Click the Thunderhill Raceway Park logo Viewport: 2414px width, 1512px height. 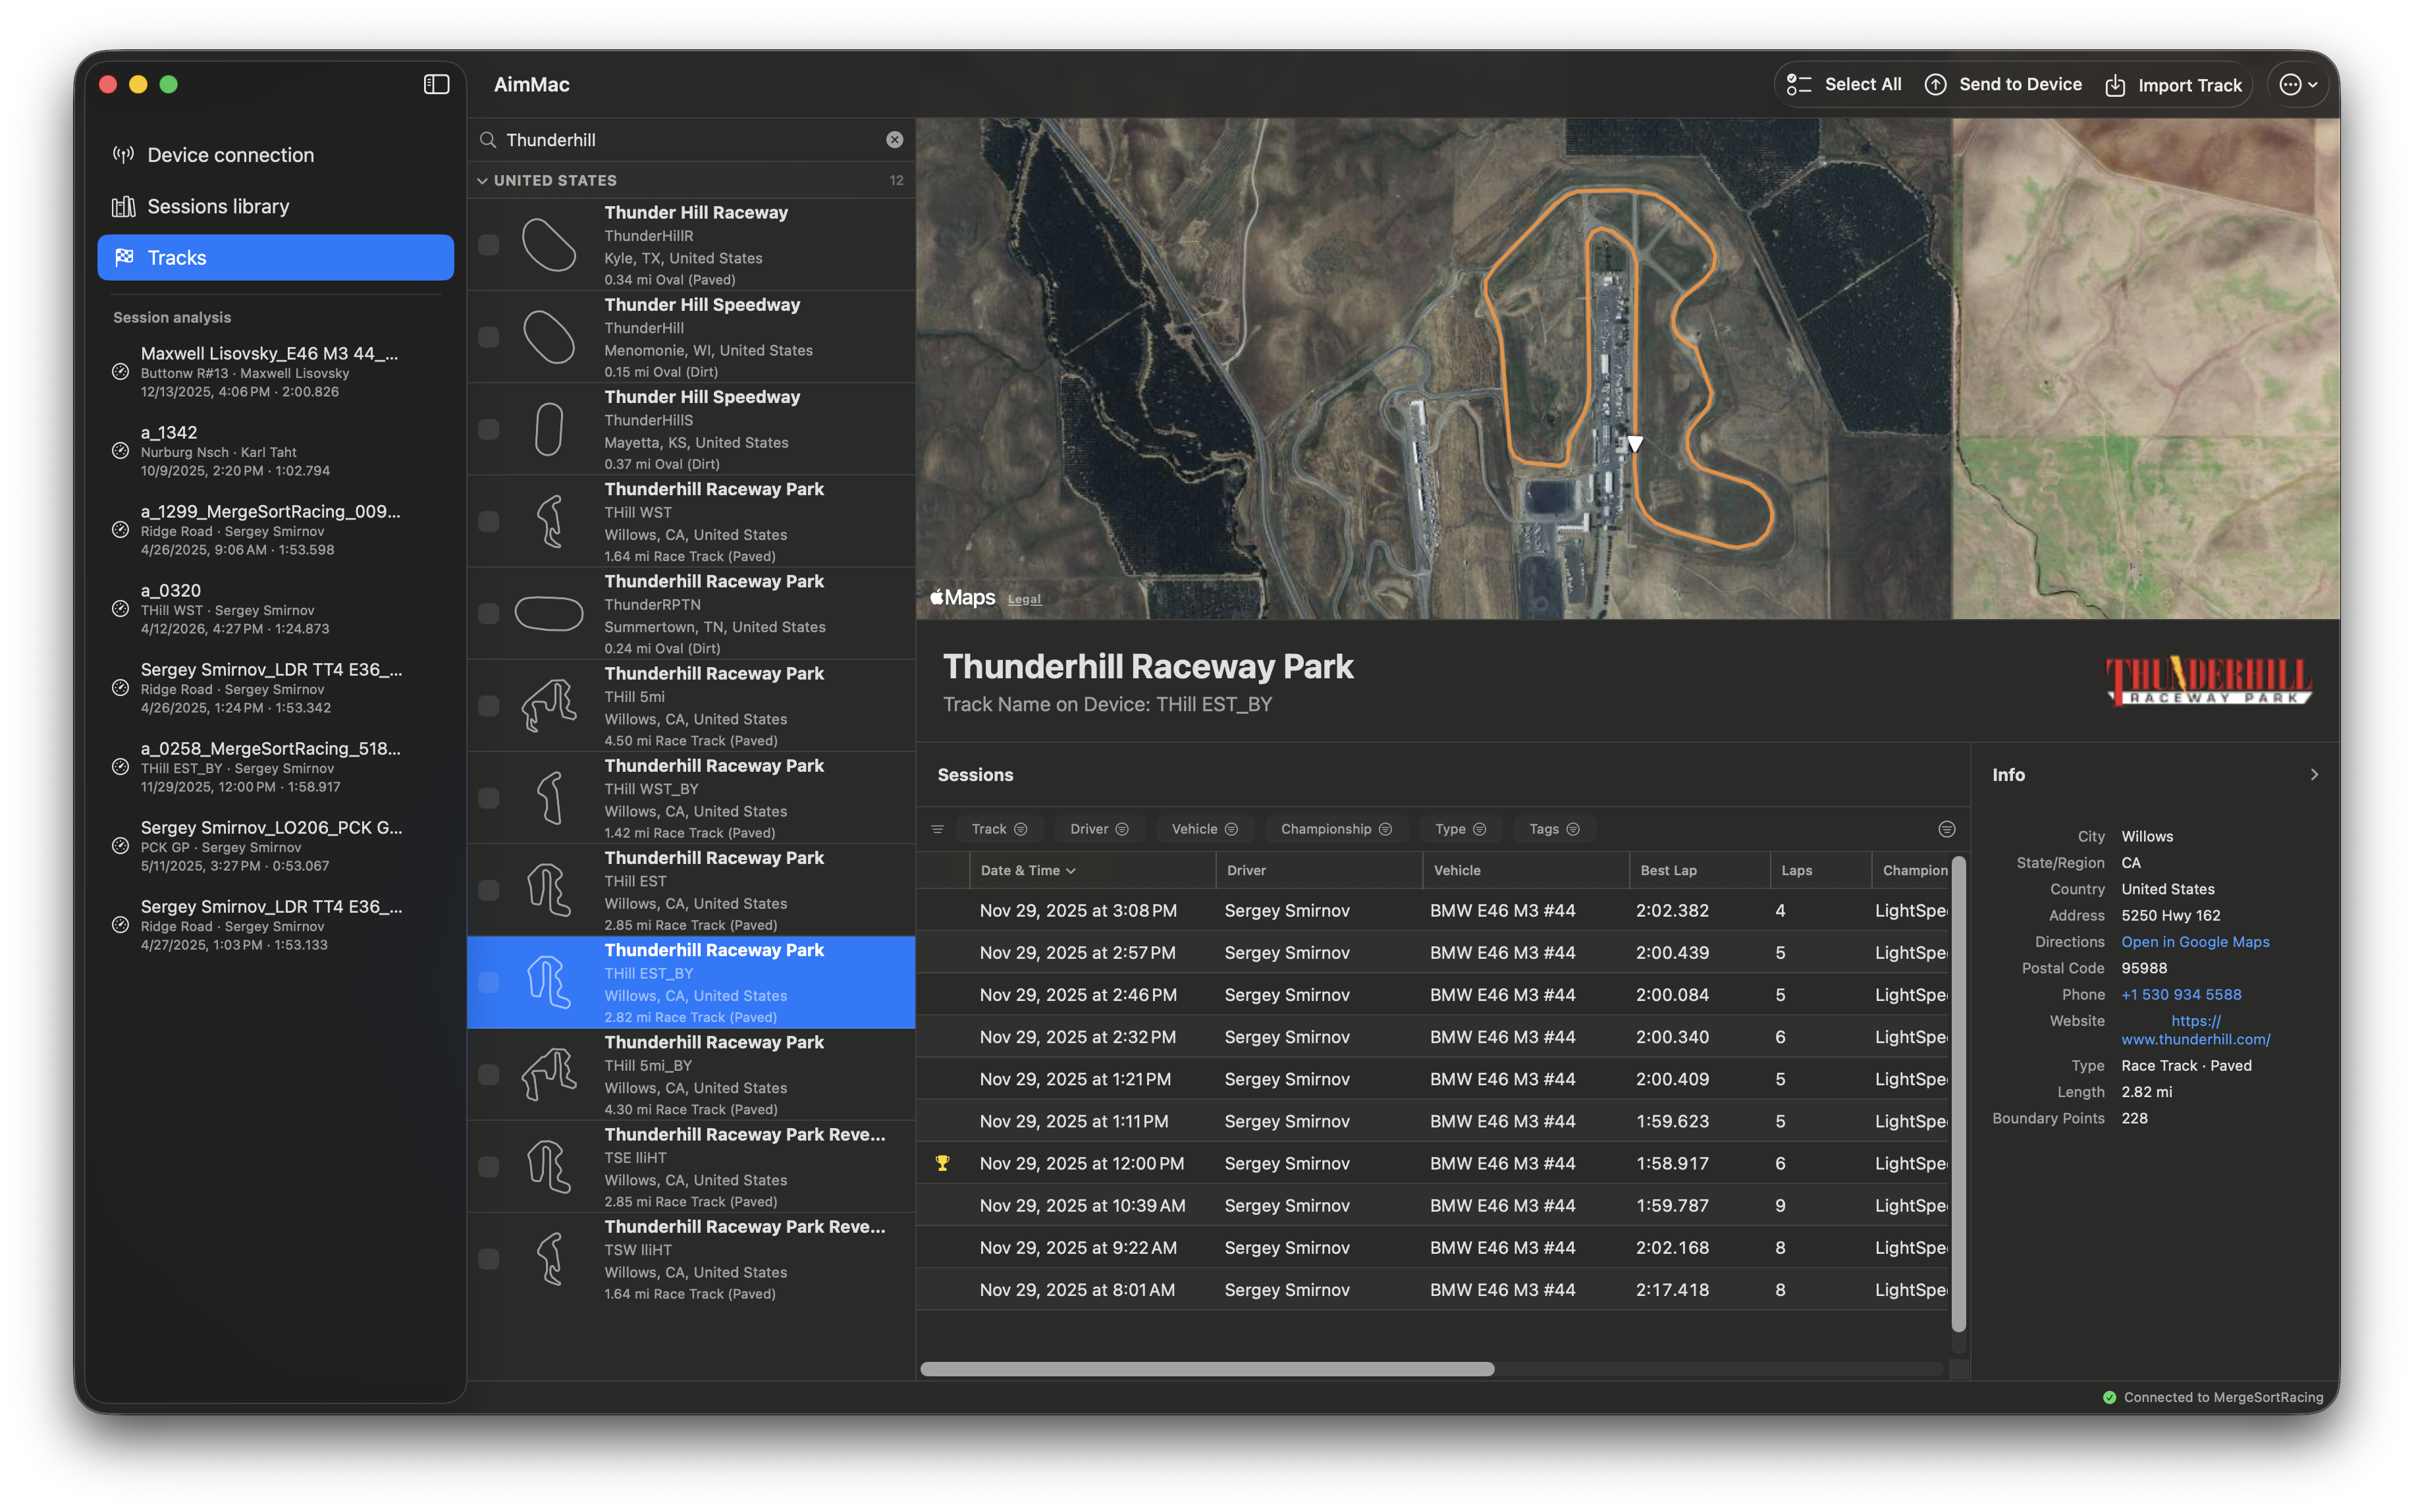(2209, 681)
